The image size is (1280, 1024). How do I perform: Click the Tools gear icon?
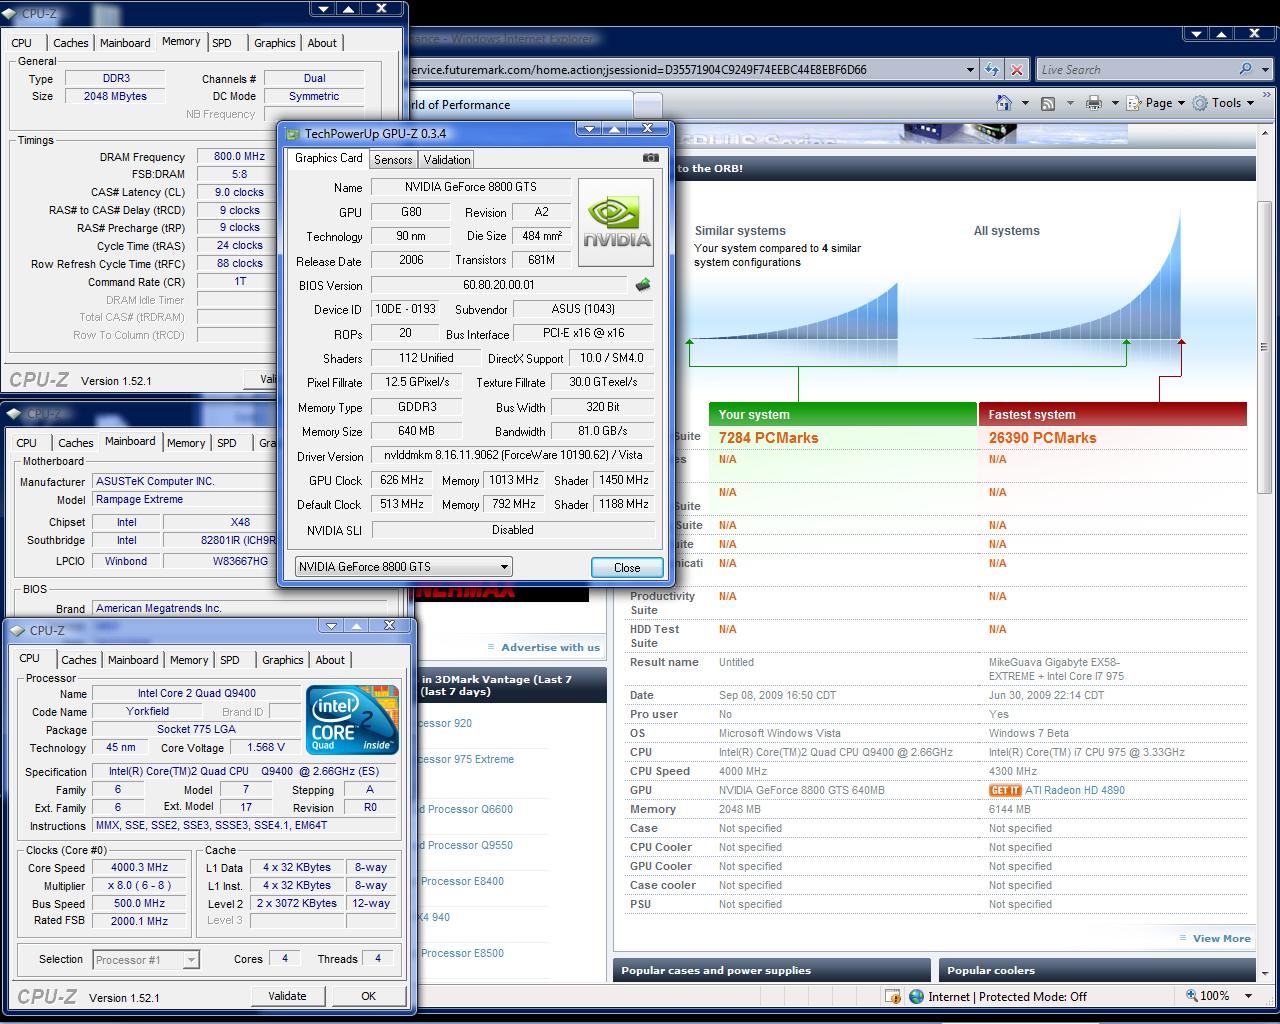(1200, 103)
